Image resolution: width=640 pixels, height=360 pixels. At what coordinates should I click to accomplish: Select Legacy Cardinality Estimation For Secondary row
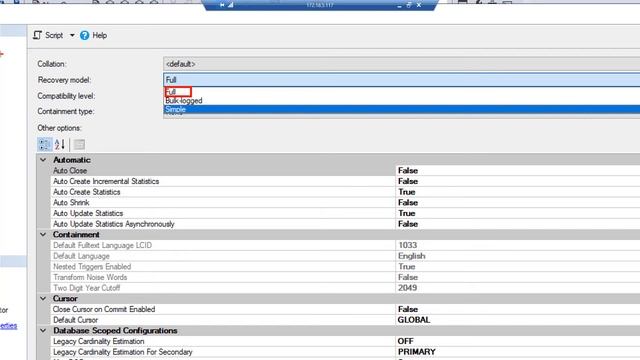coord(223,352)
